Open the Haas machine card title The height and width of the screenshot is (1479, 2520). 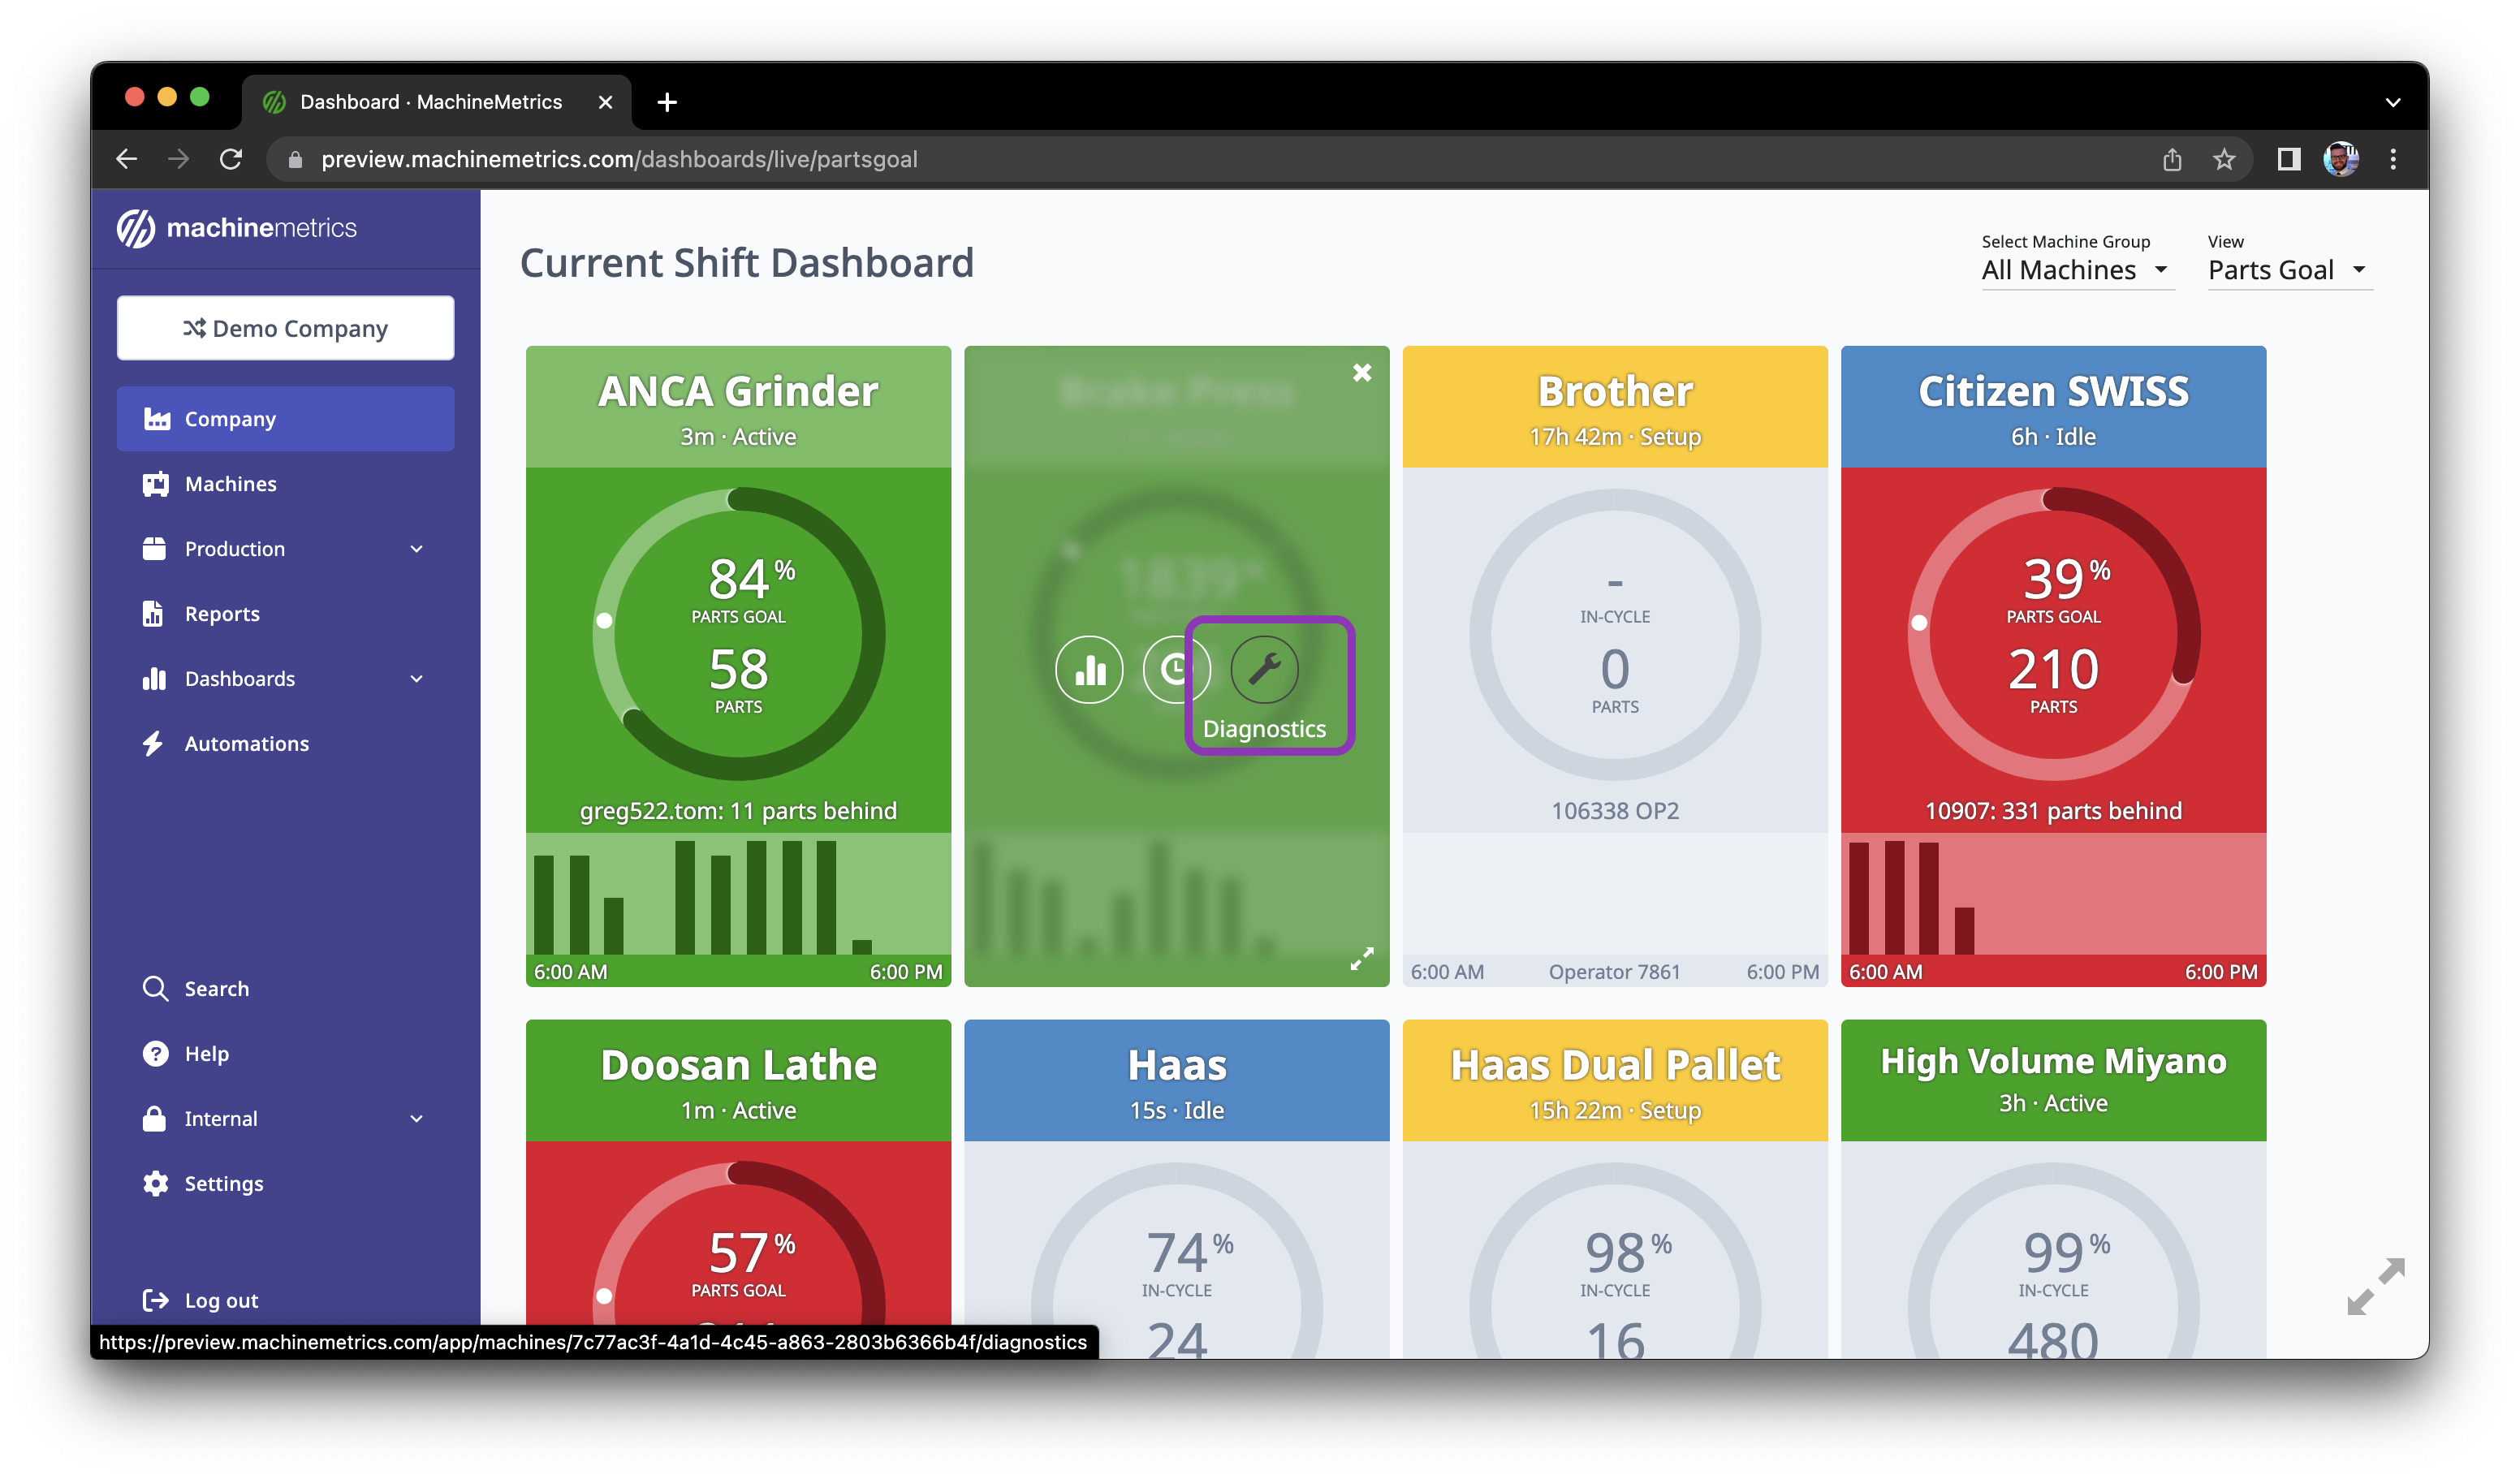click(1177, 1066)
